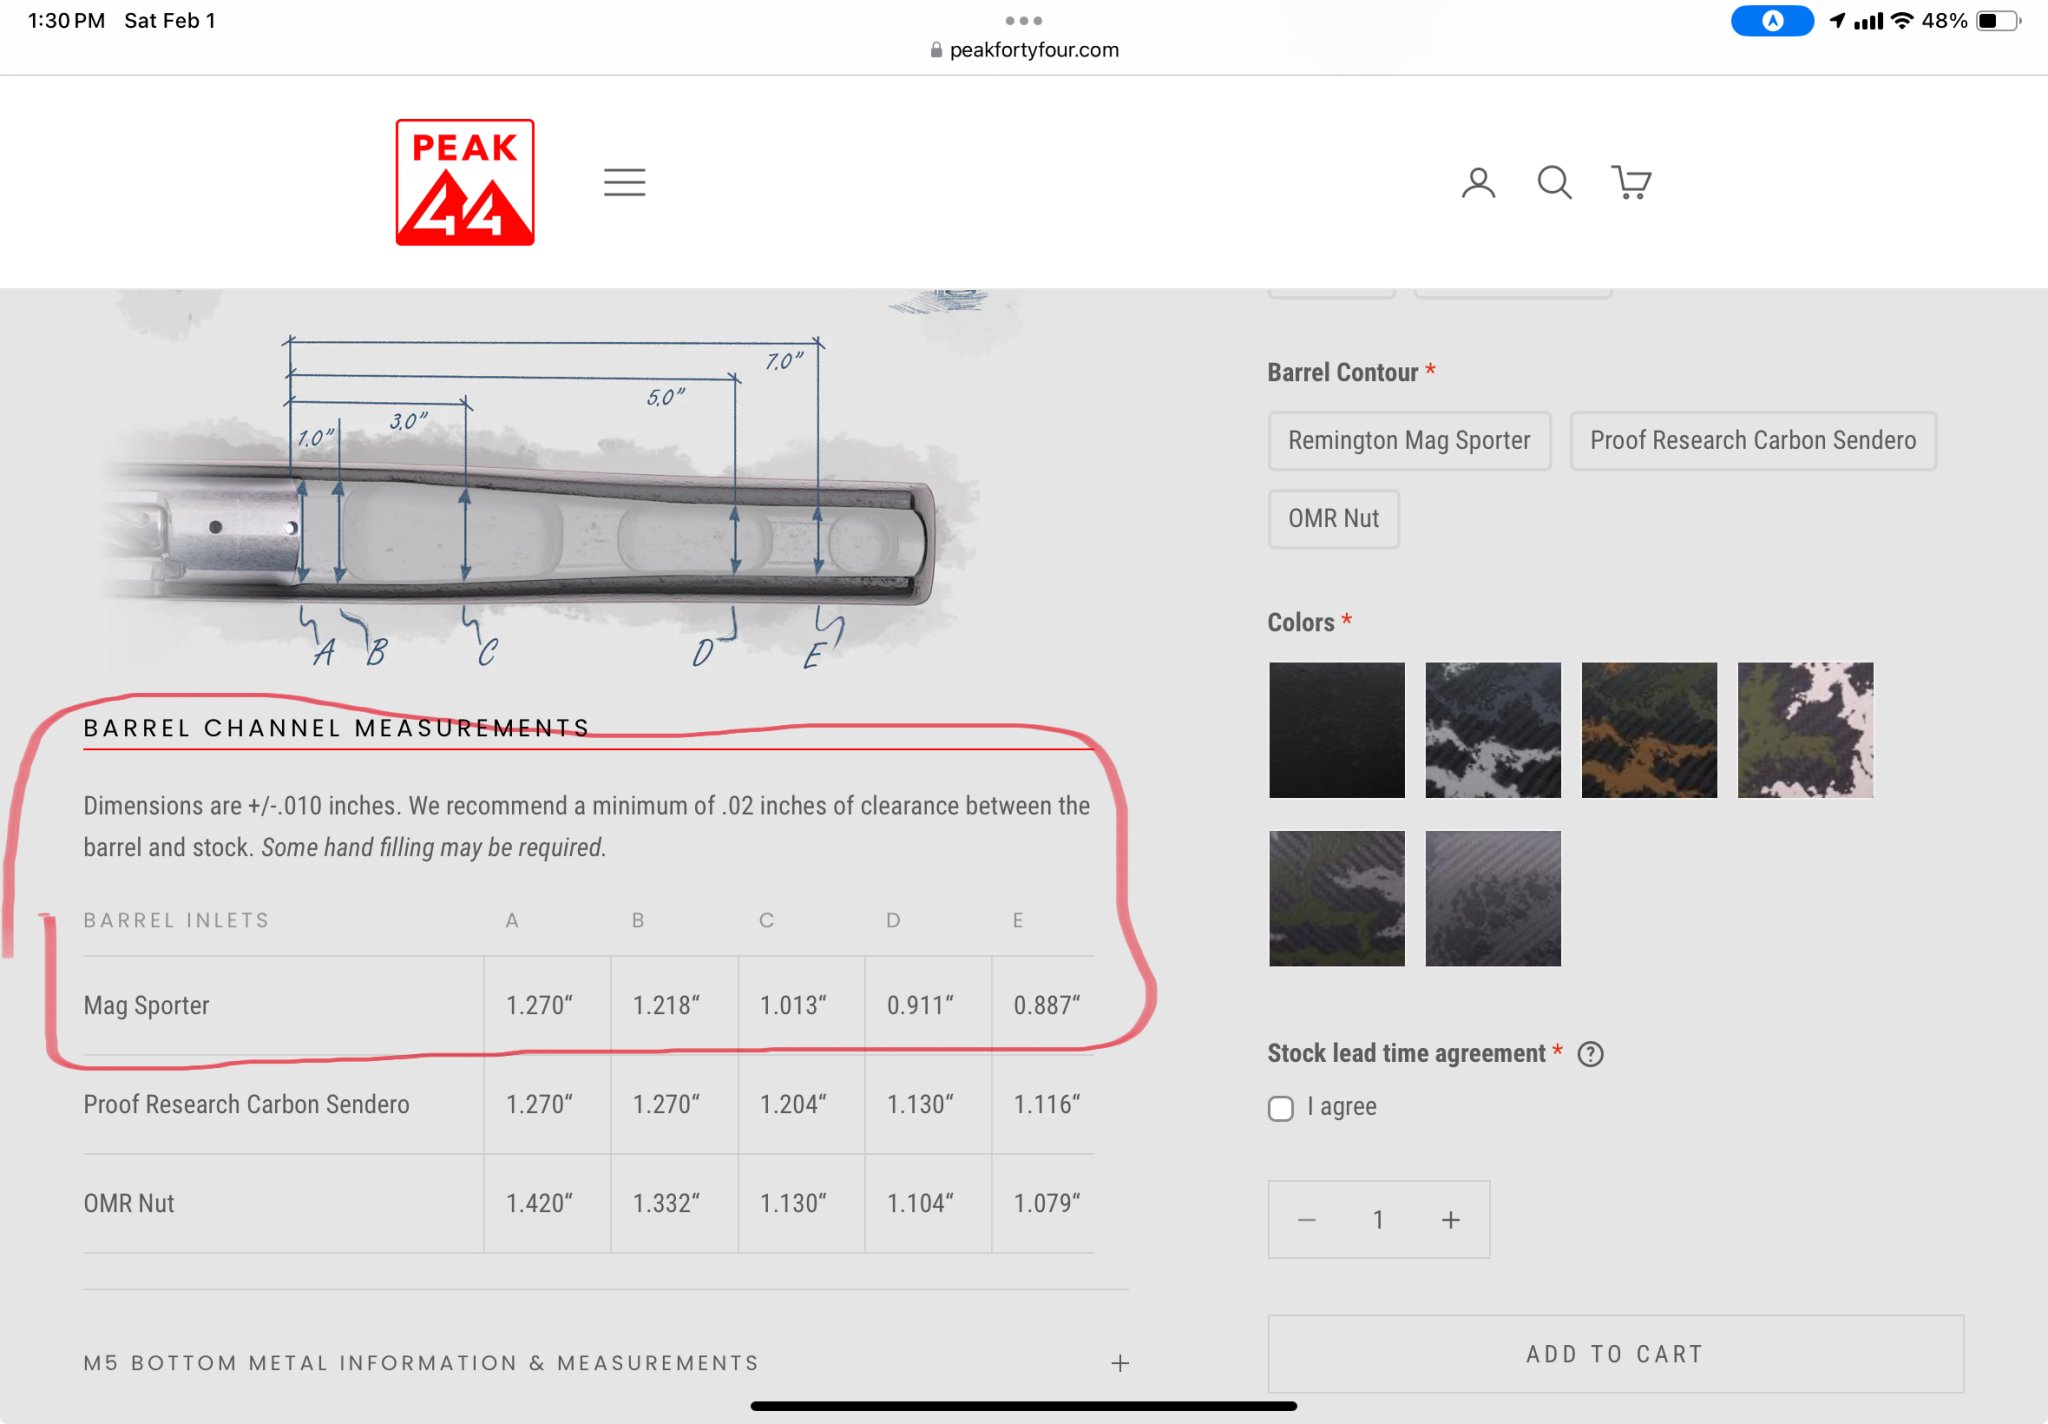Tap the peakfortyfour.com address bar
The height and width of the screenshot is (1424, 2048).
click(x=1024, y=50)
